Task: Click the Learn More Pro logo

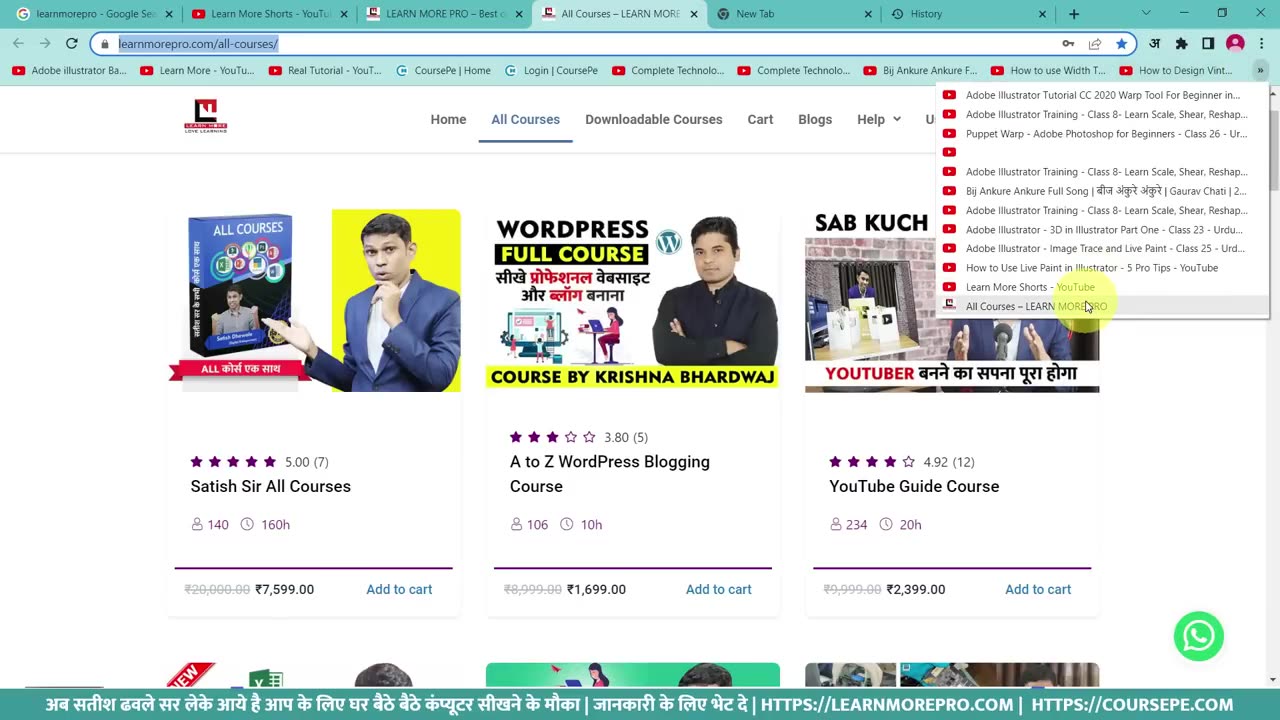Action: click(x=206, y=117)
